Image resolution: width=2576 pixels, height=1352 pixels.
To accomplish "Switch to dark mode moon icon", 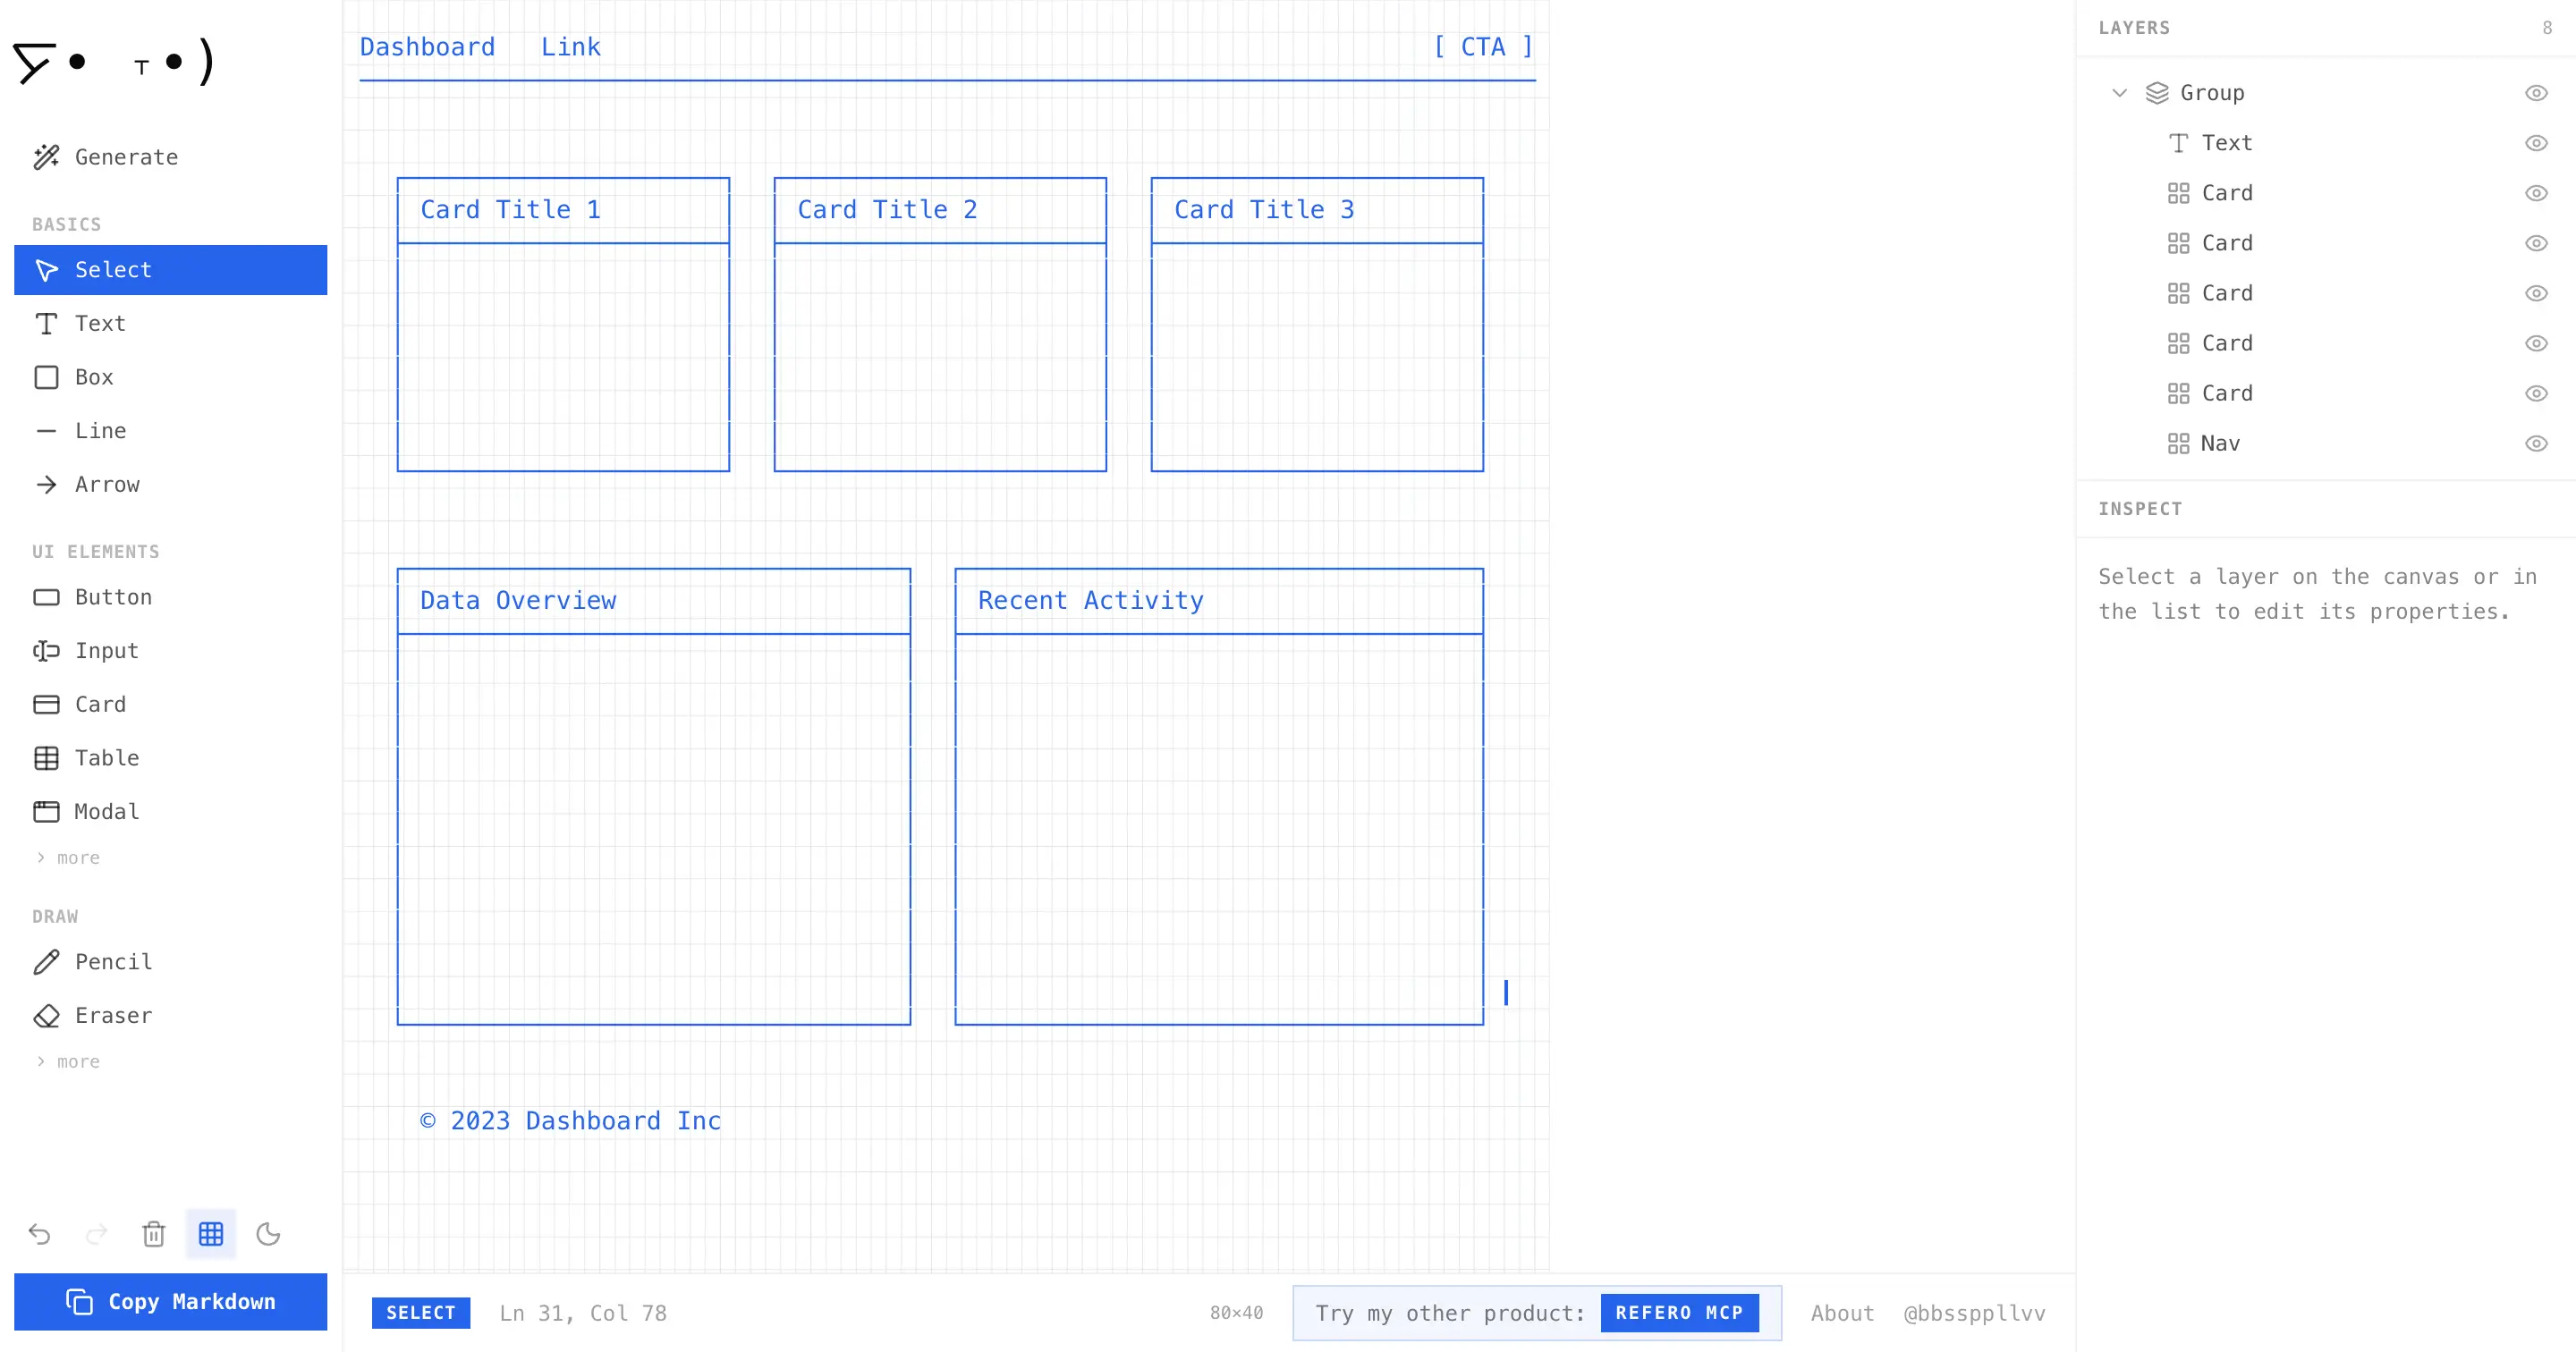I will click(x=268, y=1235).
